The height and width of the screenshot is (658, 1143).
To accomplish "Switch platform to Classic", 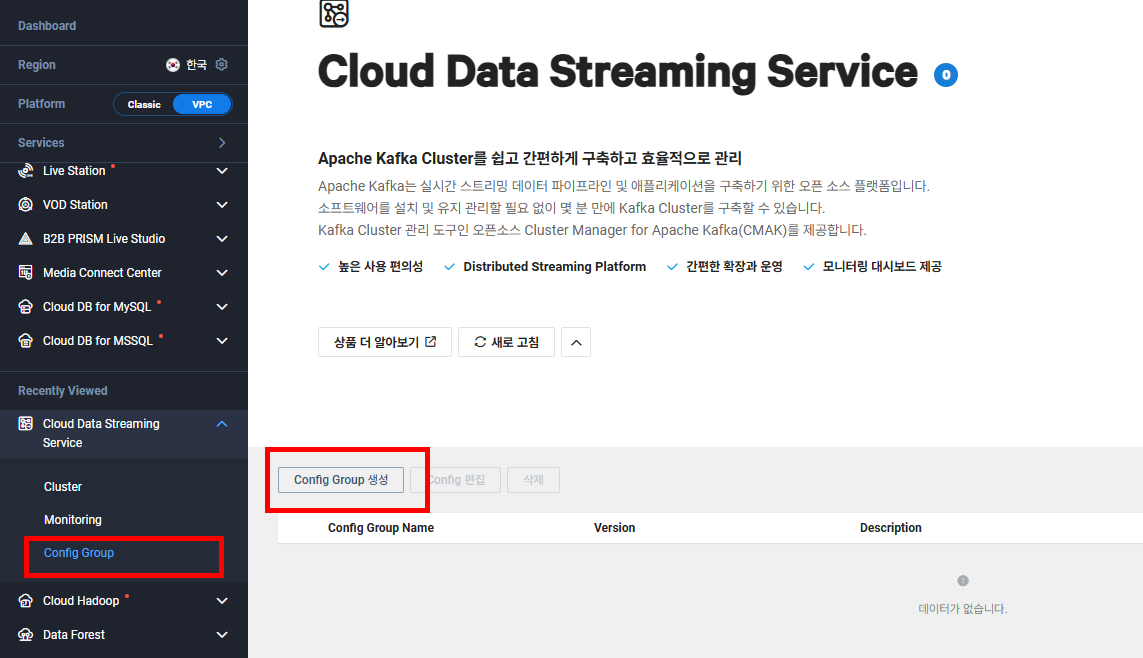I will click(x=144, y=104).
